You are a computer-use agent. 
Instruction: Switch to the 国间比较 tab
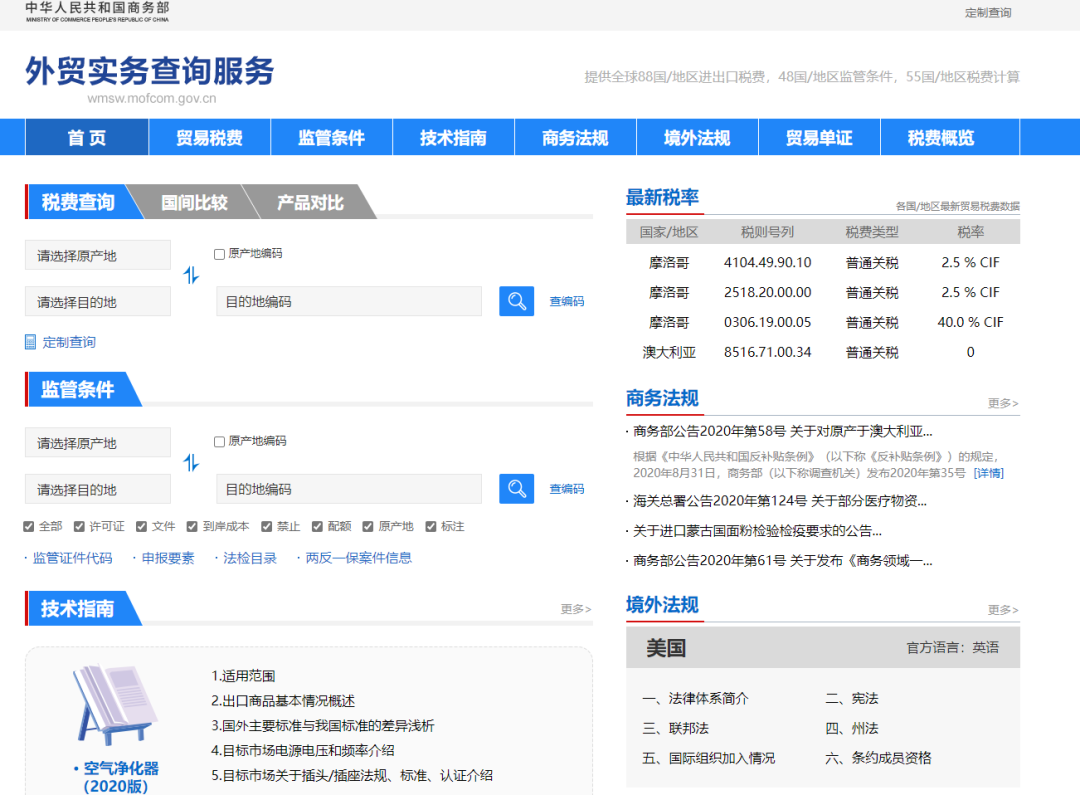click(x=194, y=202)
